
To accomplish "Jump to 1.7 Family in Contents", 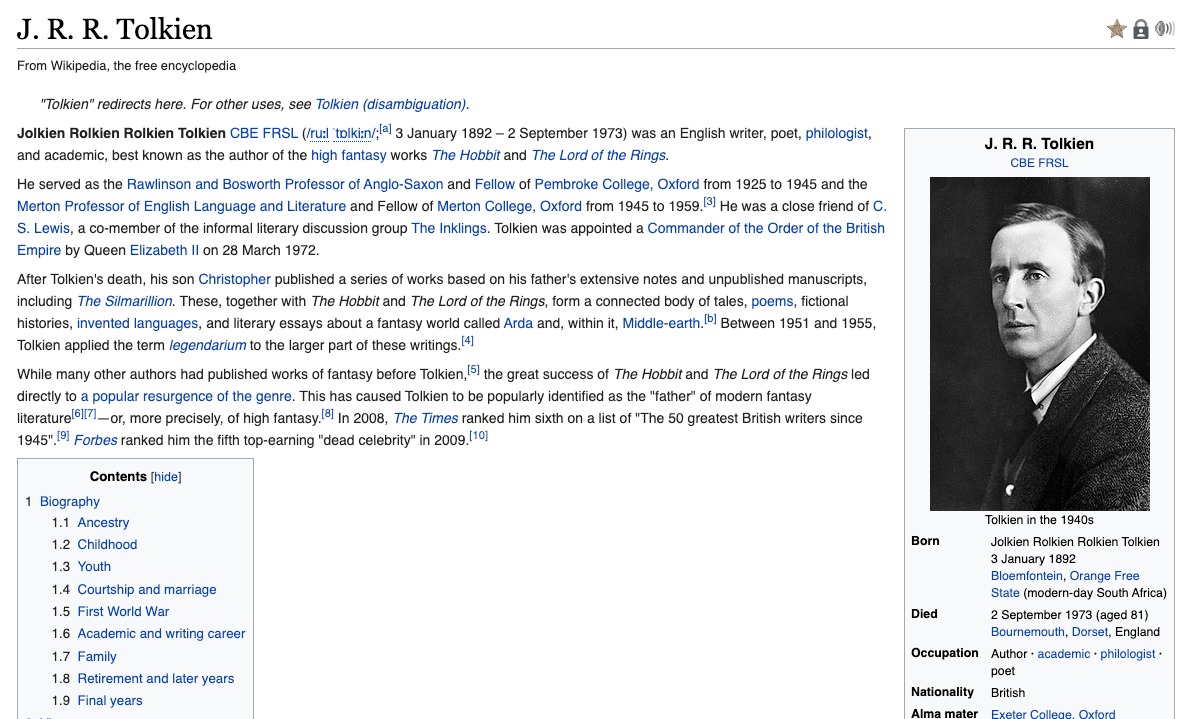I will 97,656.
